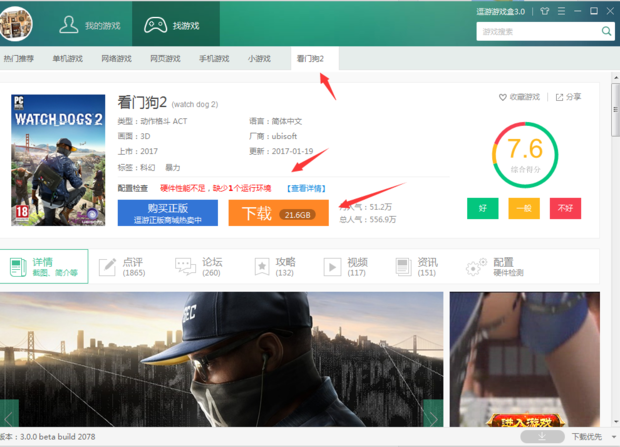
Task: Show next screenshot with right arrow
Action: click(x=433, y=414)
